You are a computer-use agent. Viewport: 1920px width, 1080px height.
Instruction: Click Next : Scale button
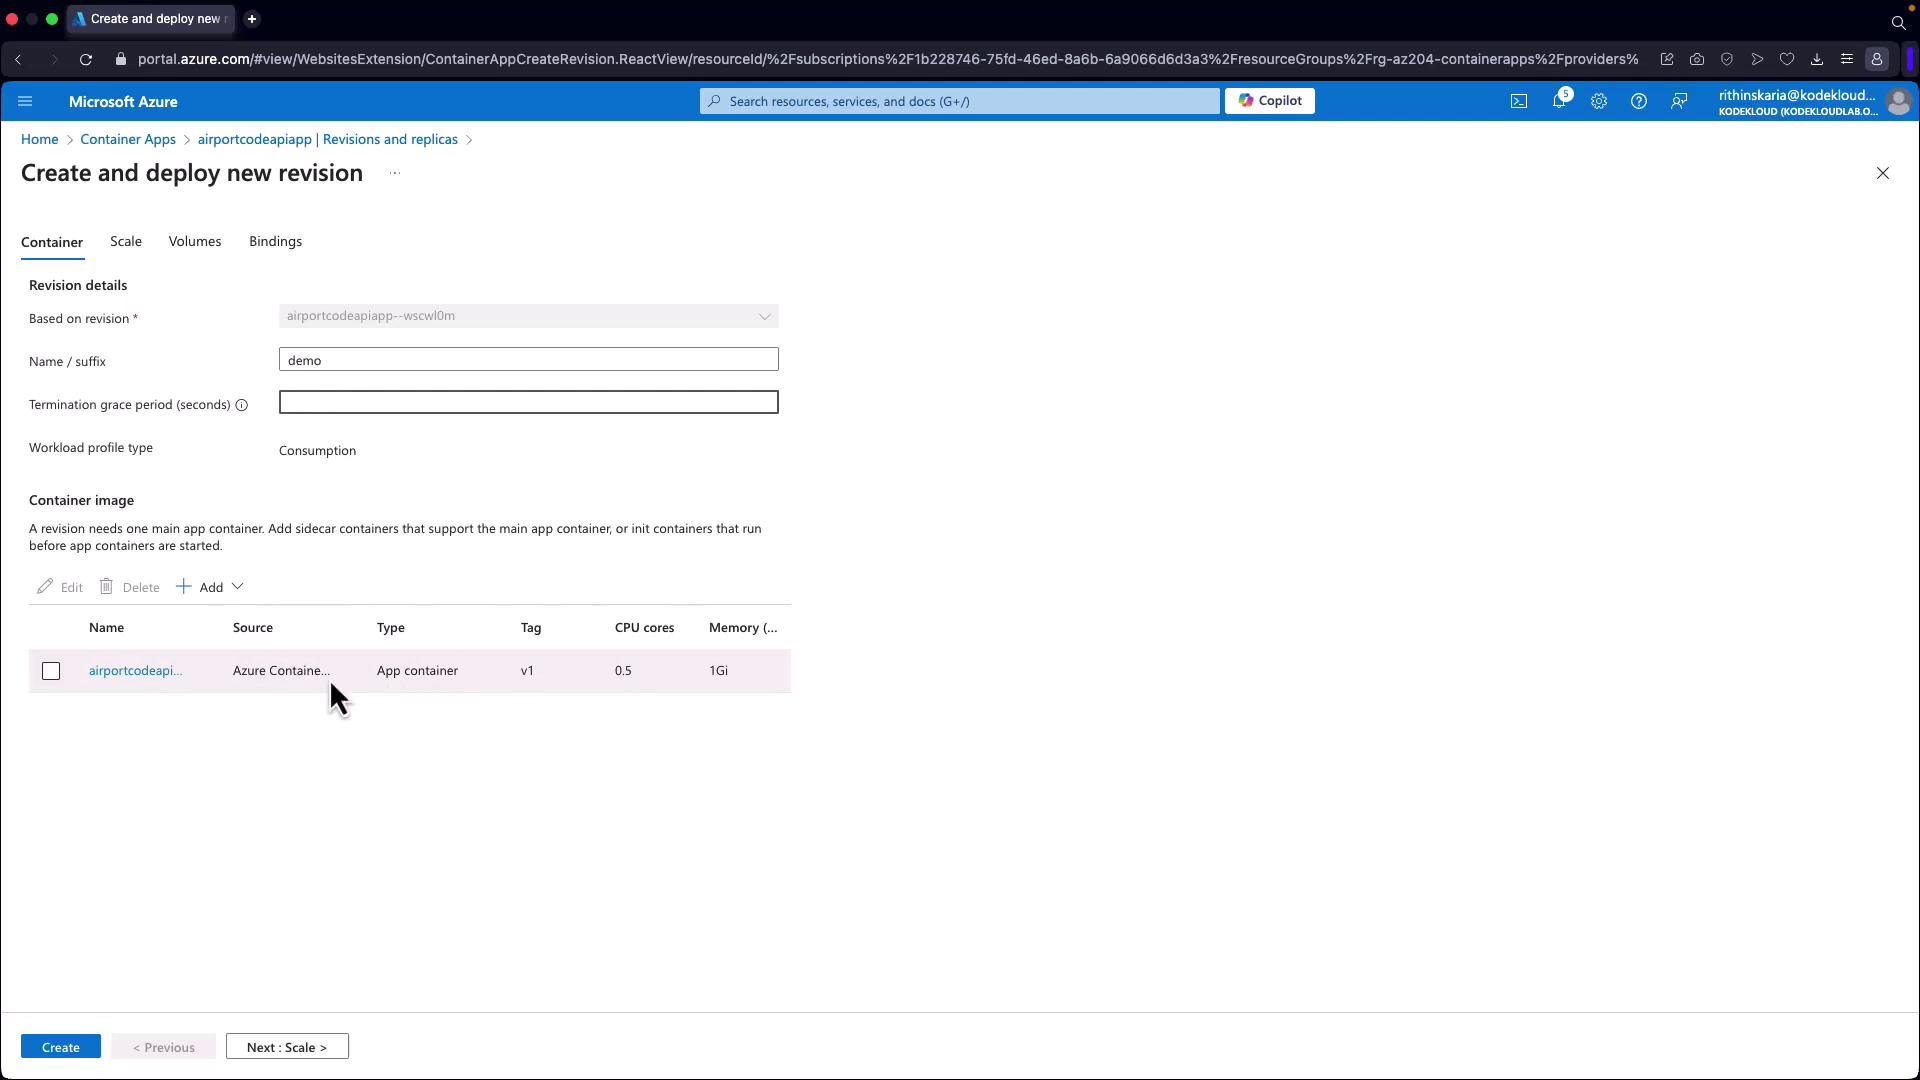coord(287,1047)
